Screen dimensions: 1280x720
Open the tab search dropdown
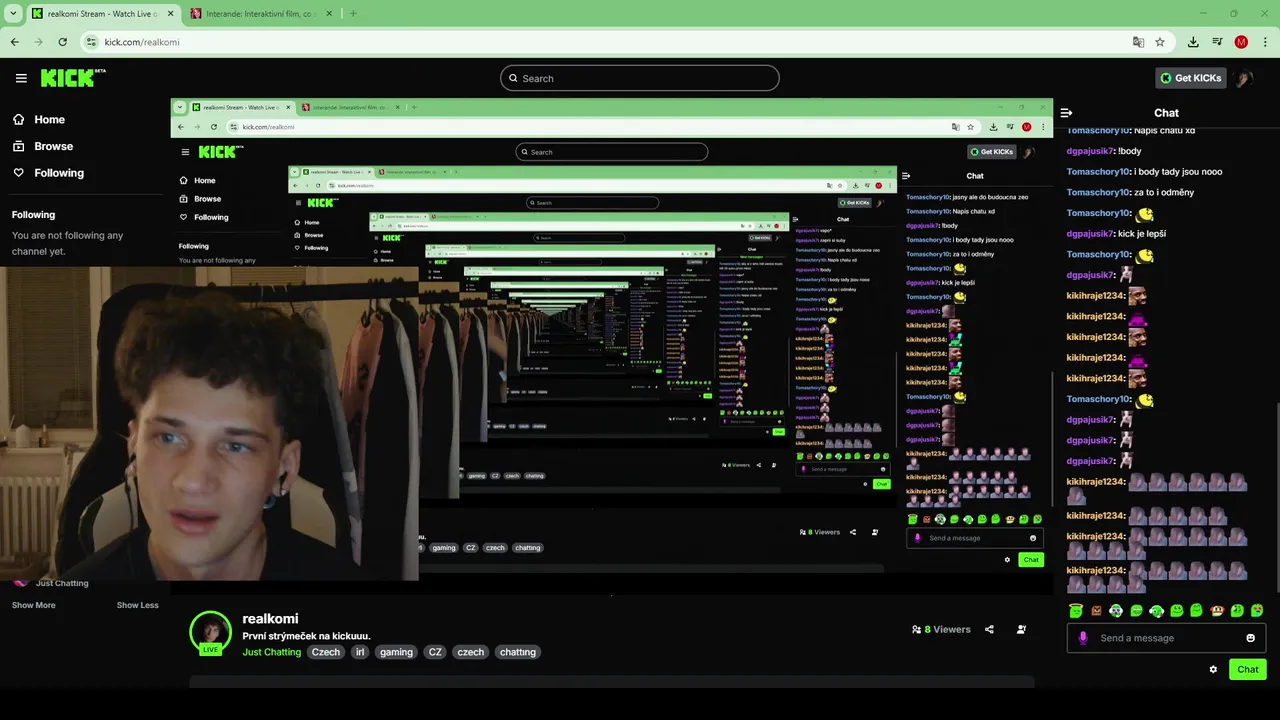pyautogui.click(x=13, y=13)
